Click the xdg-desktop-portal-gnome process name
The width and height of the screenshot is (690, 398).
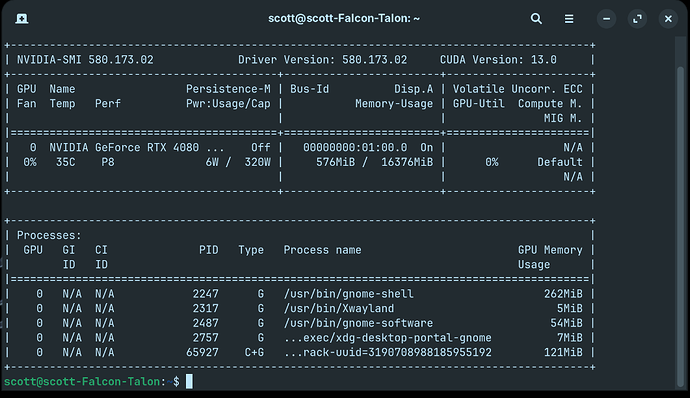click(x=388, y=338)
